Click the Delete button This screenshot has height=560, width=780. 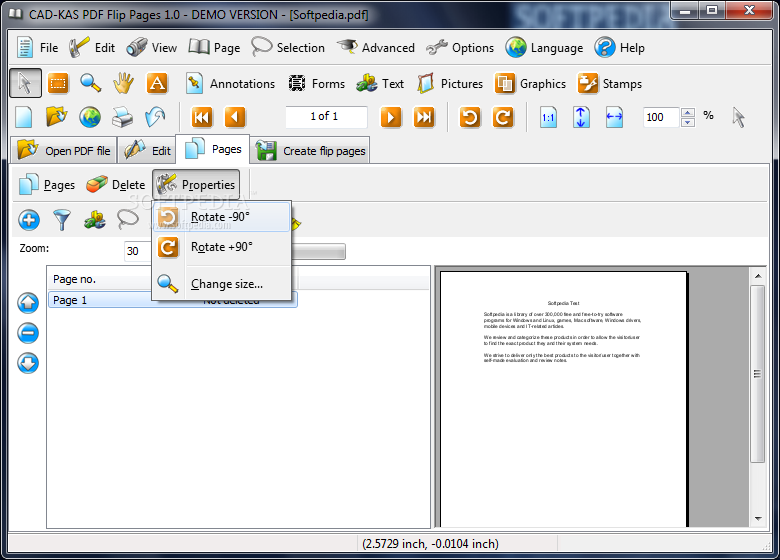(115, 185)
